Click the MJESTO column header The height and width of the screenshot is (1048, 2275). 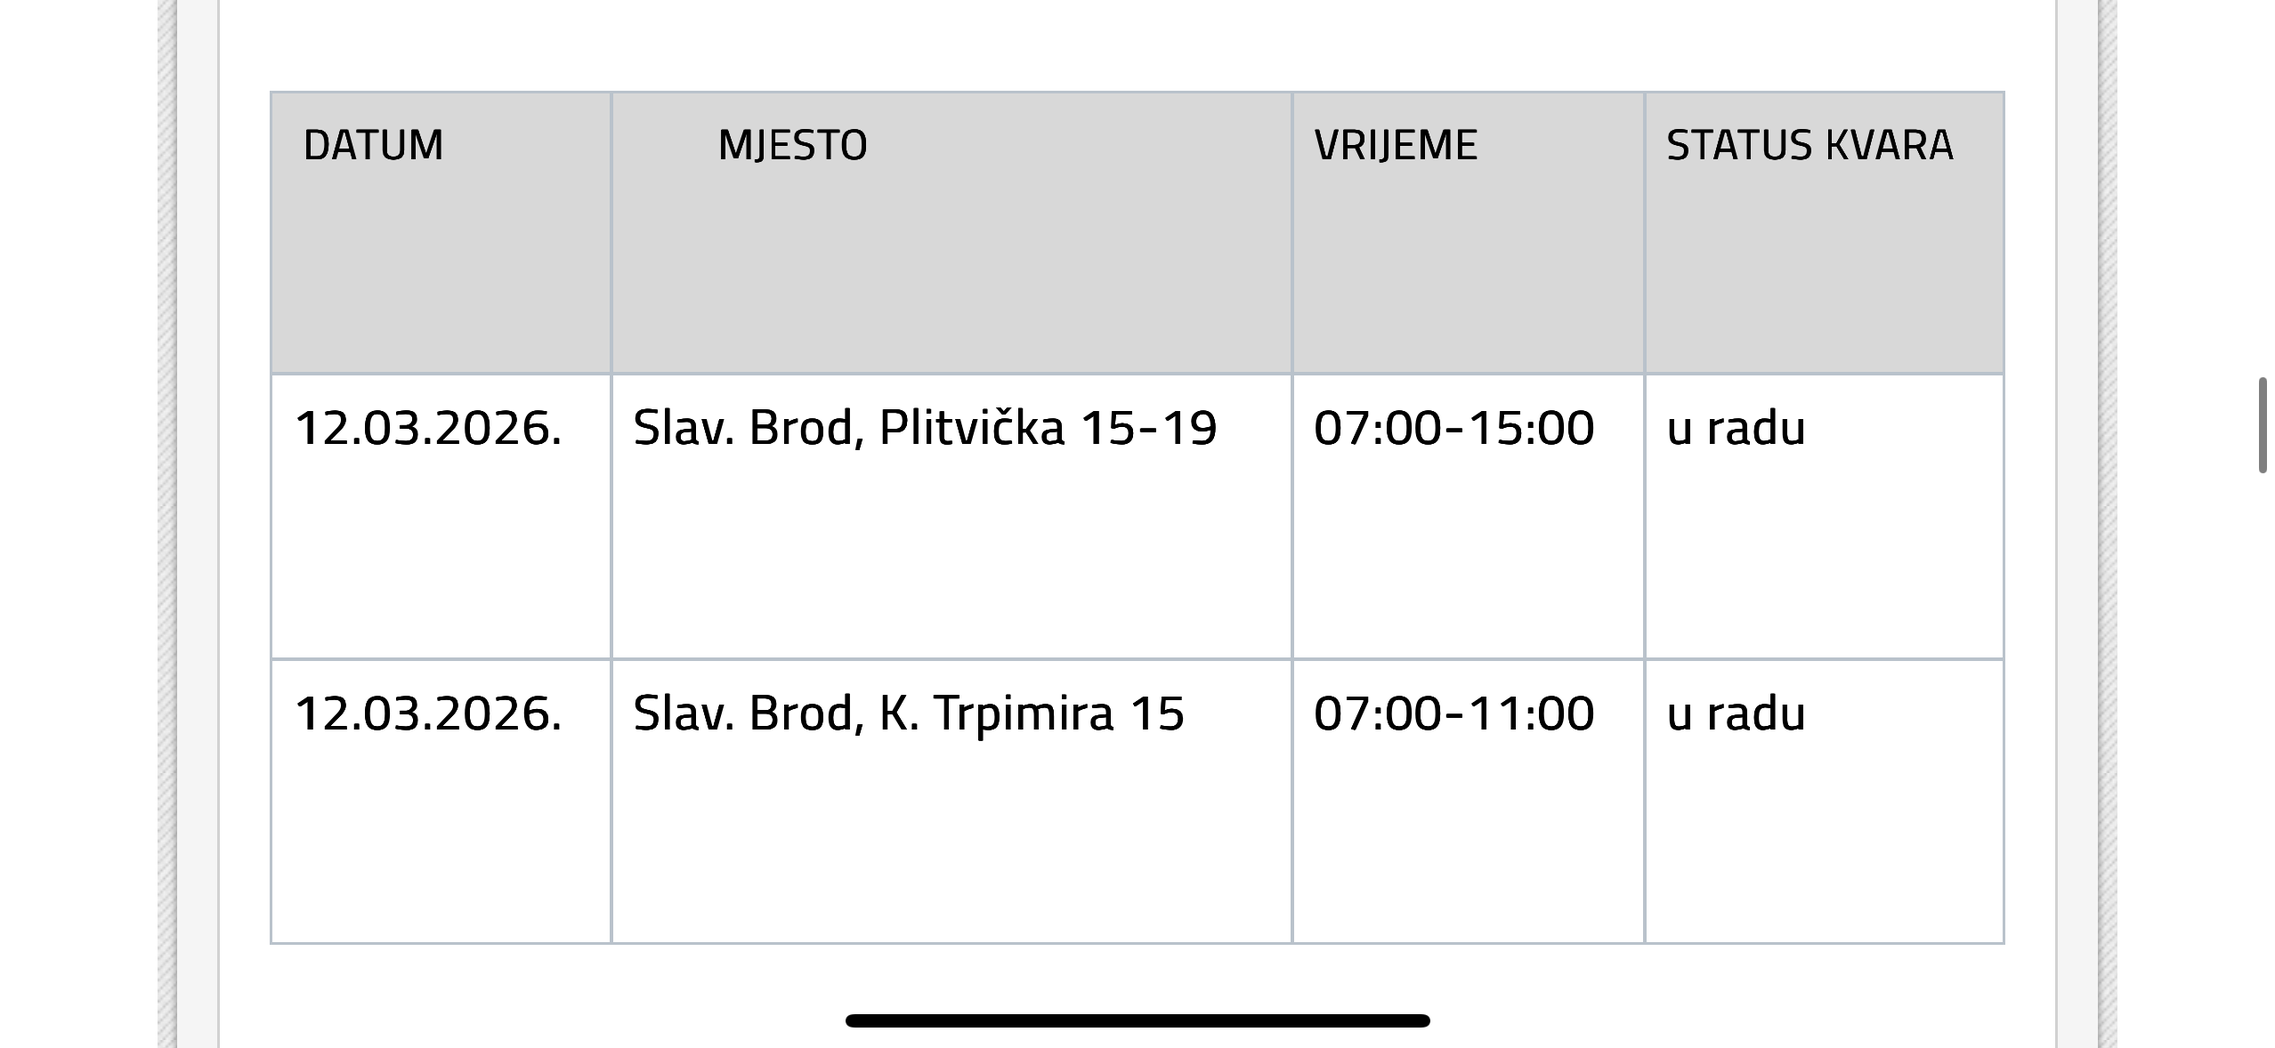(792, 145)
